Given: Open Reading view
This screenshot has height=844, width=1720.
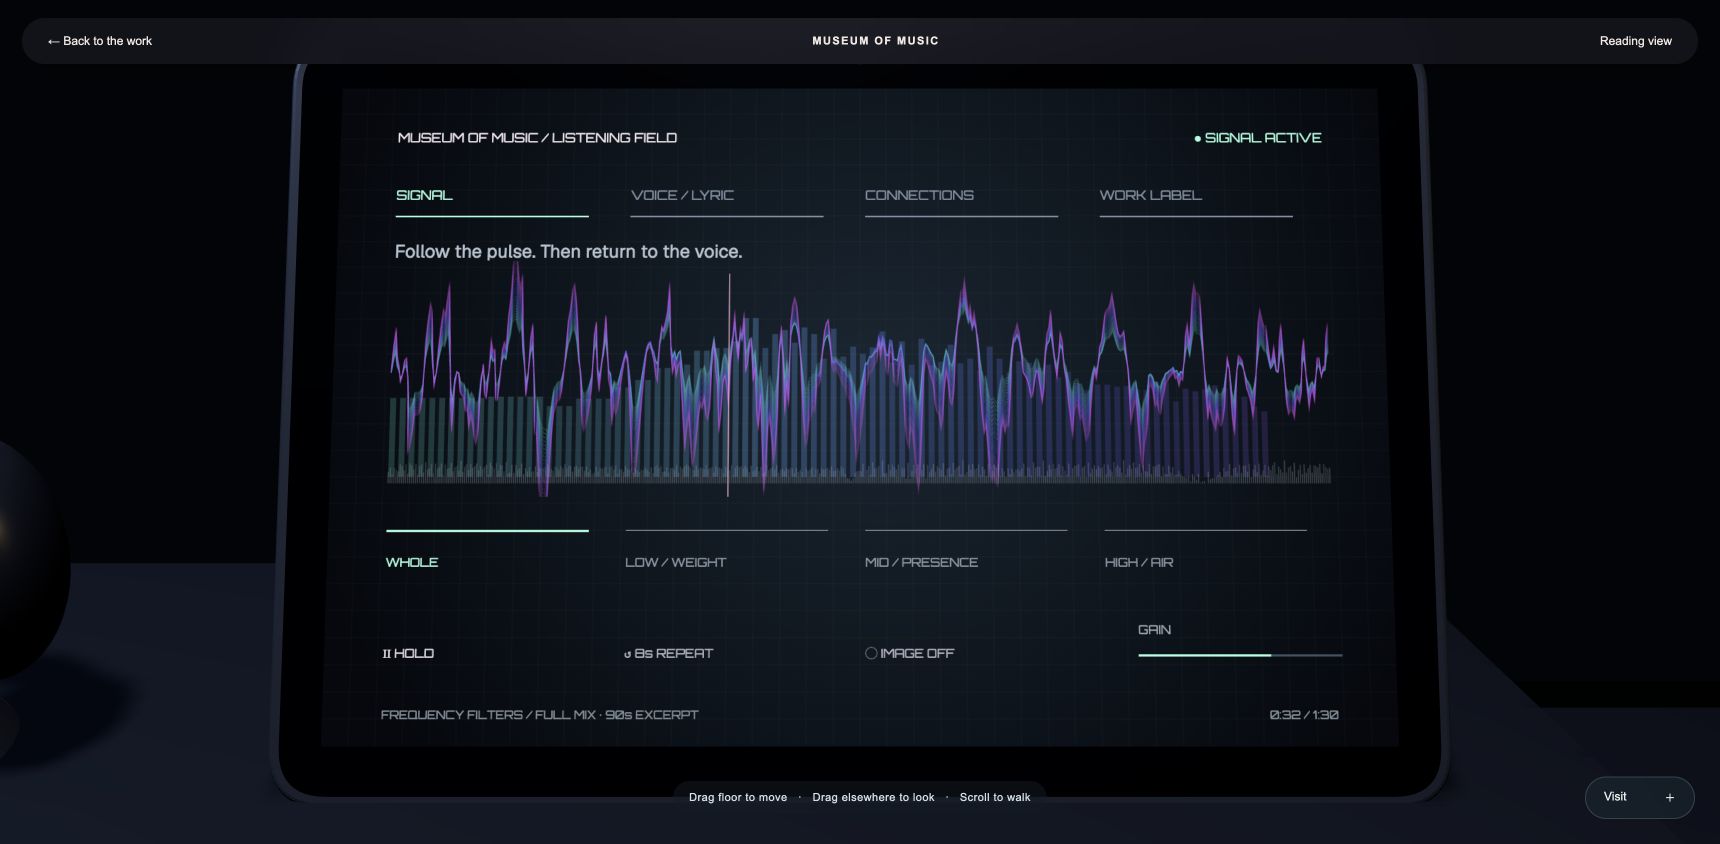Looking at the screenshot, I should (1635, 41).
